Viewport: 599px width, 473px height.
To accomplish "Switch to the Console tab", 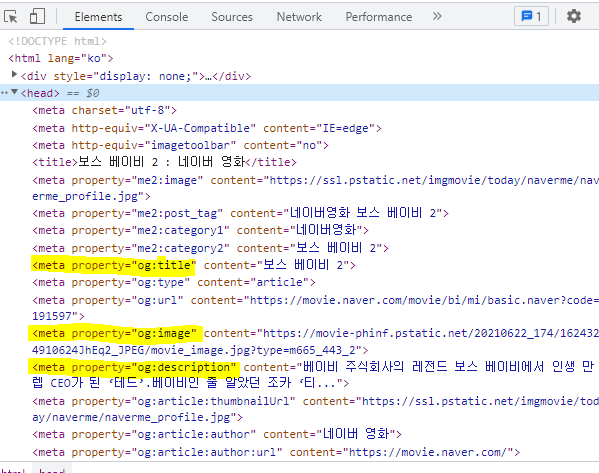I will click(x=167, y=17).
